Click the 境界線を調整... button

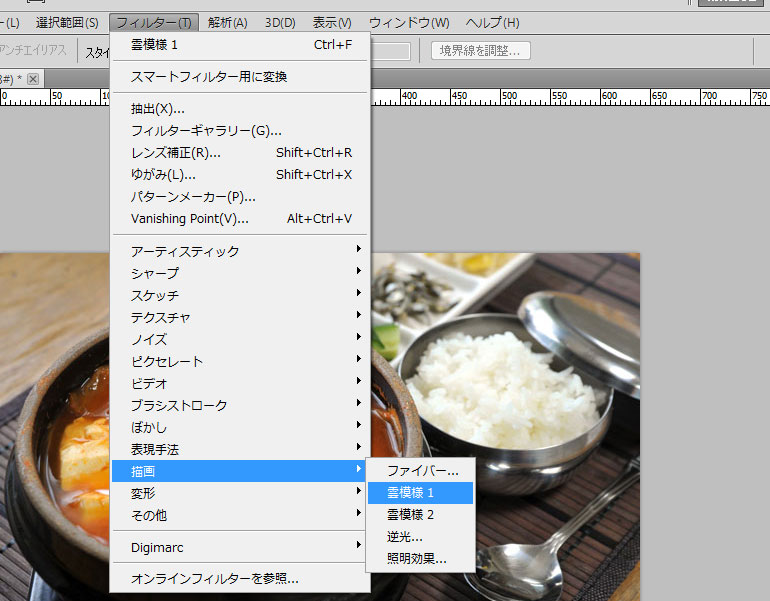(481, 51)
